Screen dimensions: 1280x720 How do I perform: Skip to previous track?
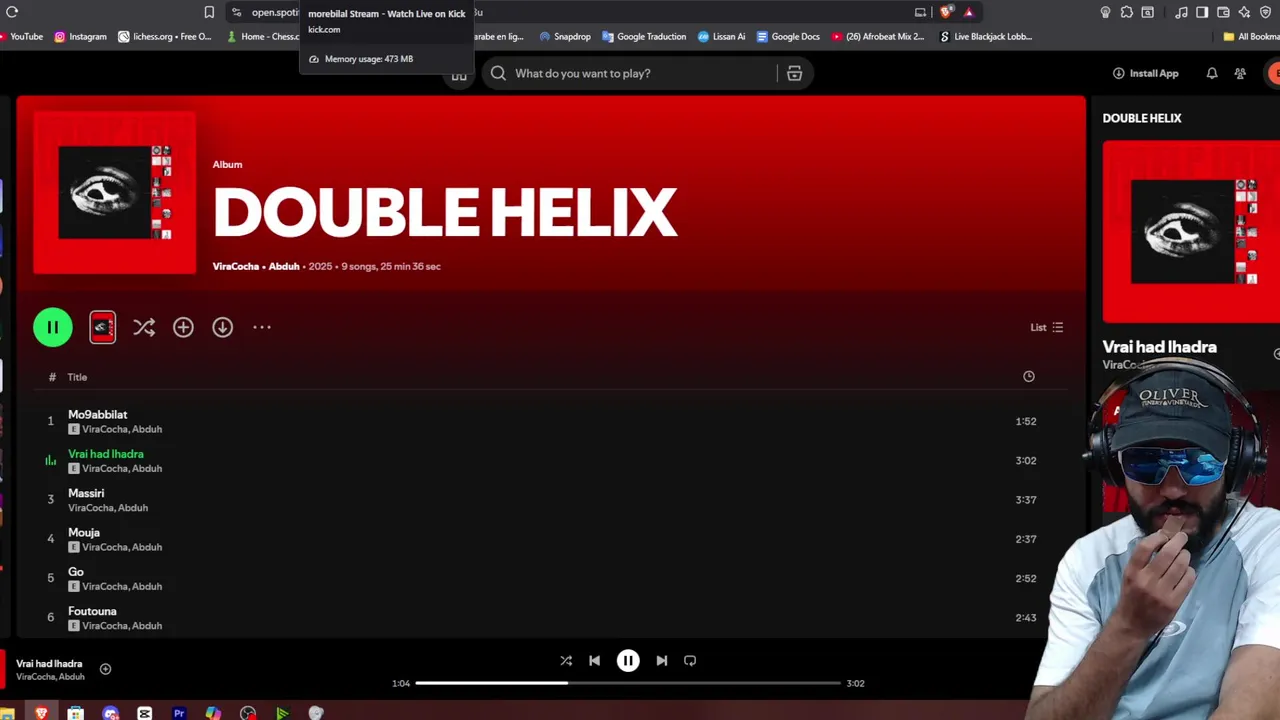click(594, 660)
